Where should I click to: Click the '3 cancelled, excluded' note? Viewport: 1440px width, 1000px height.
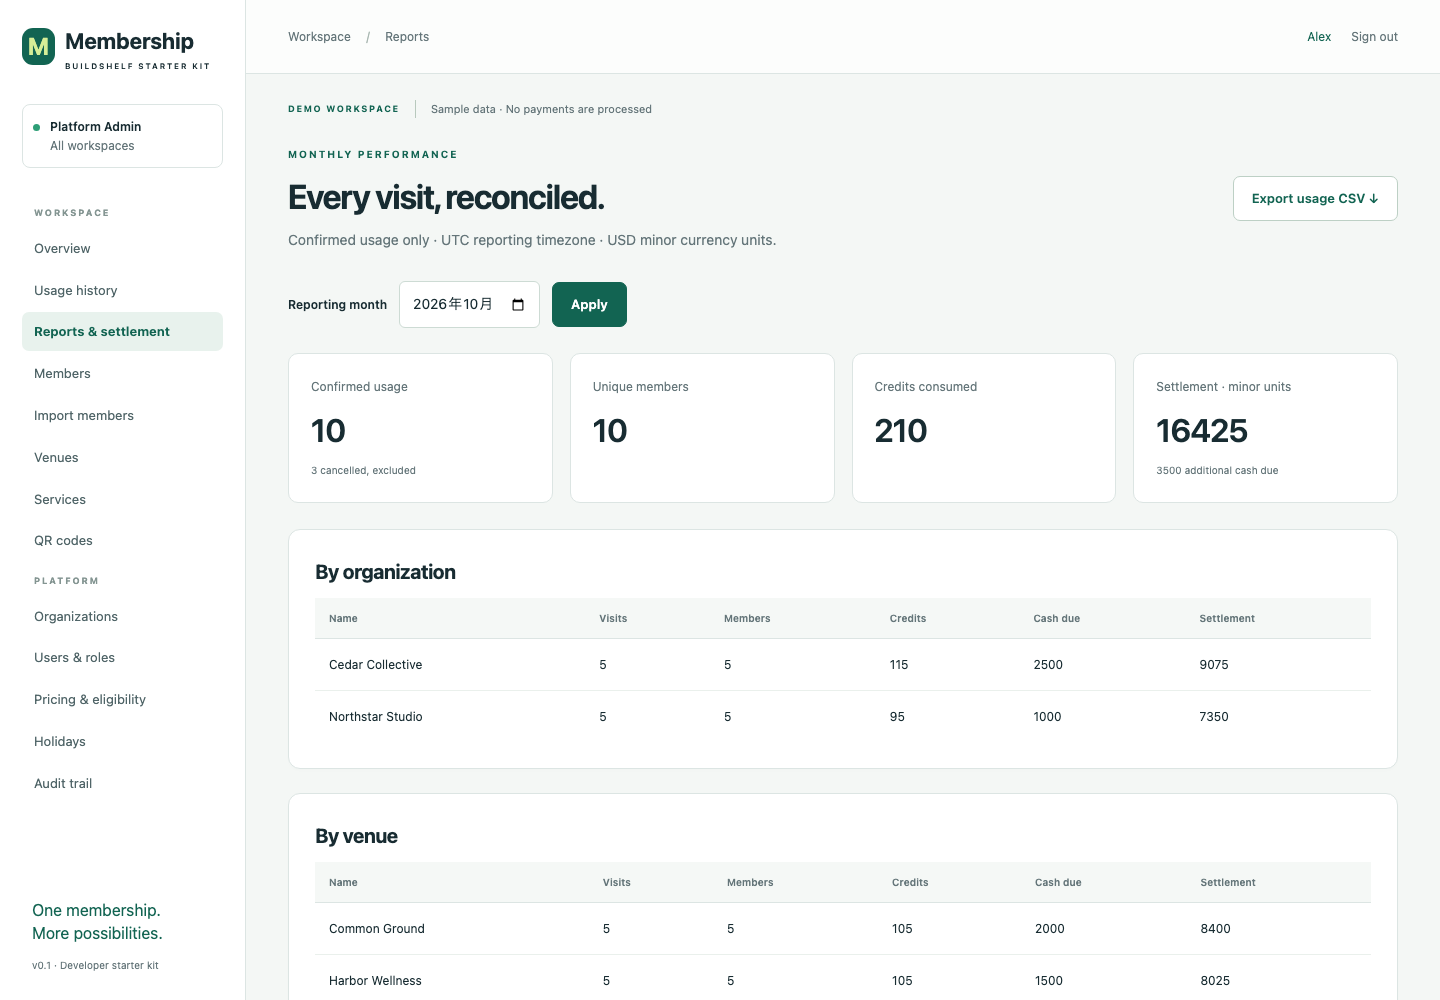(x=363, y=471)
